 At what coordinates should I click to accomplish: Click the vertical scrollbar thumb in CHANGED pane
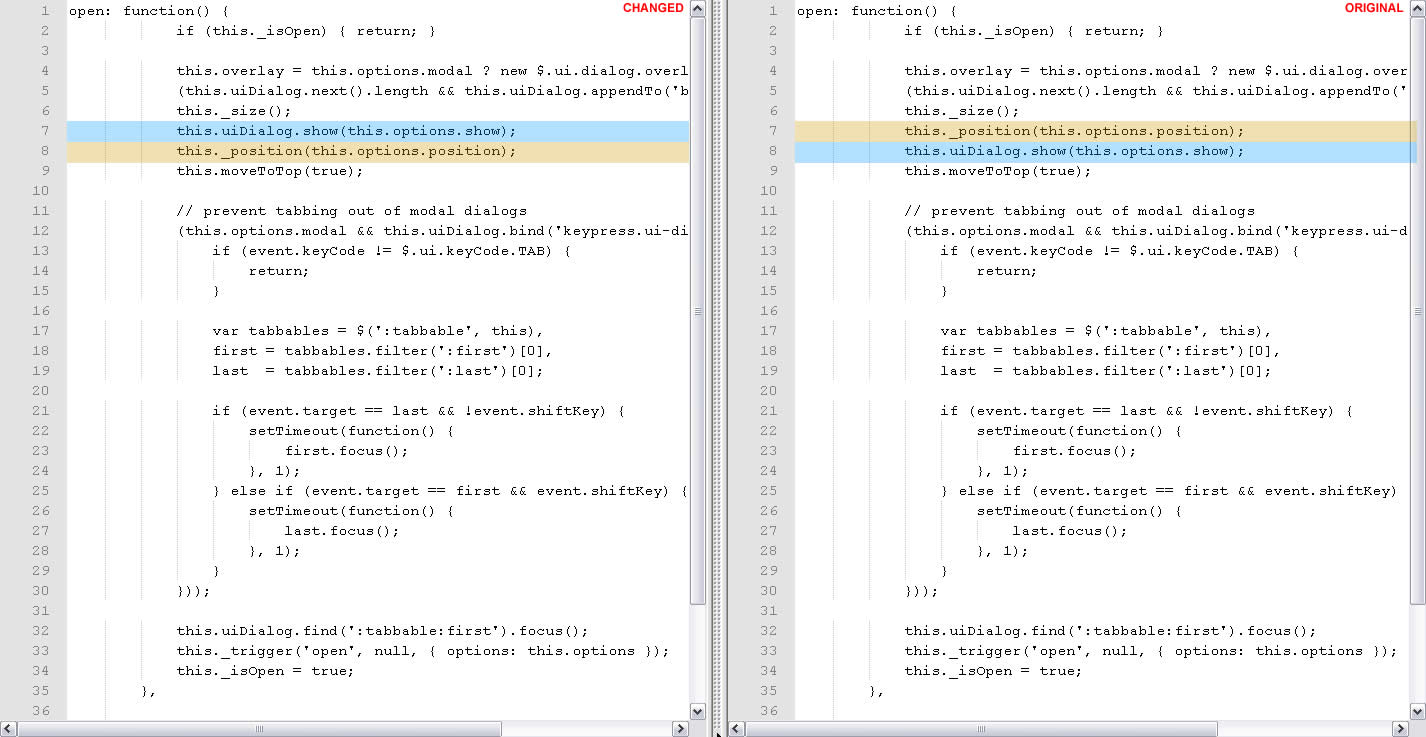(x=698, y=310)
